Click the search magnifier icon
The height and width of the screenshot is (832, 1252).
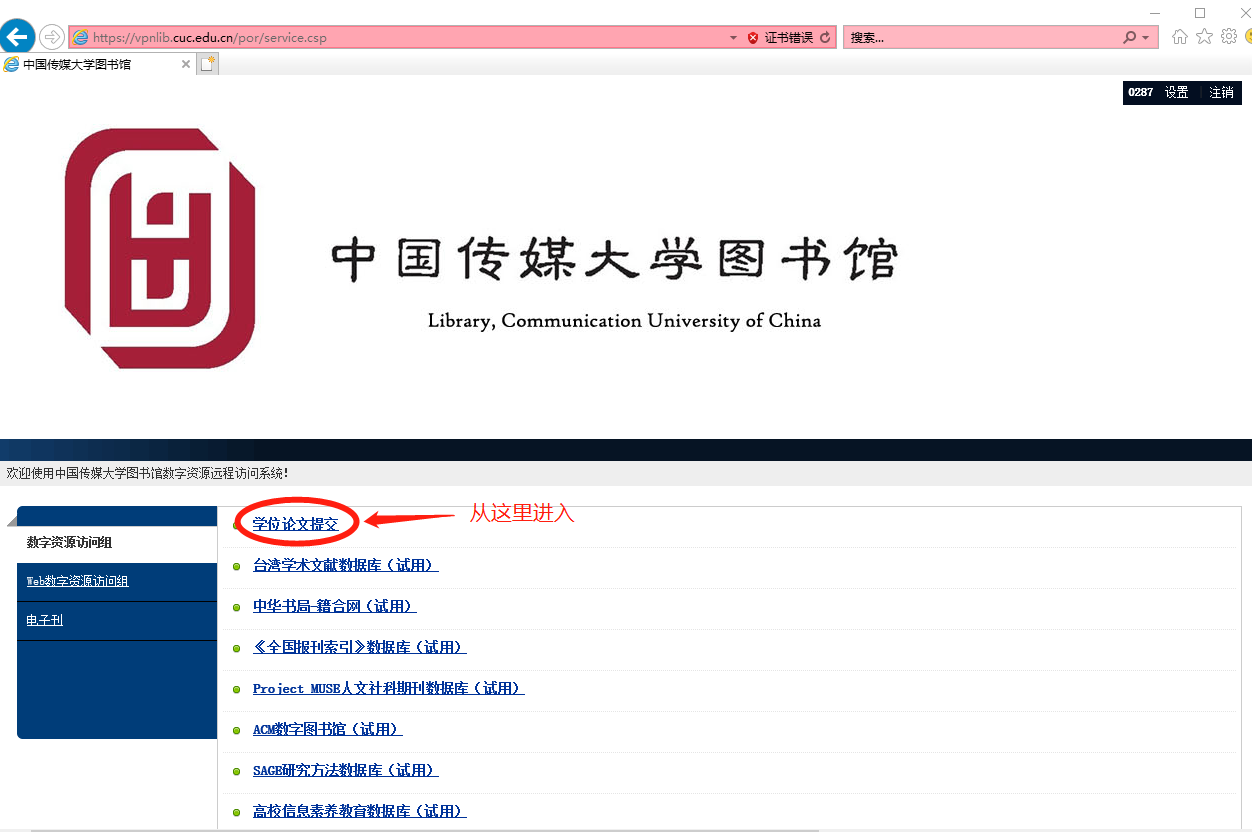(x=1130, y=38)
